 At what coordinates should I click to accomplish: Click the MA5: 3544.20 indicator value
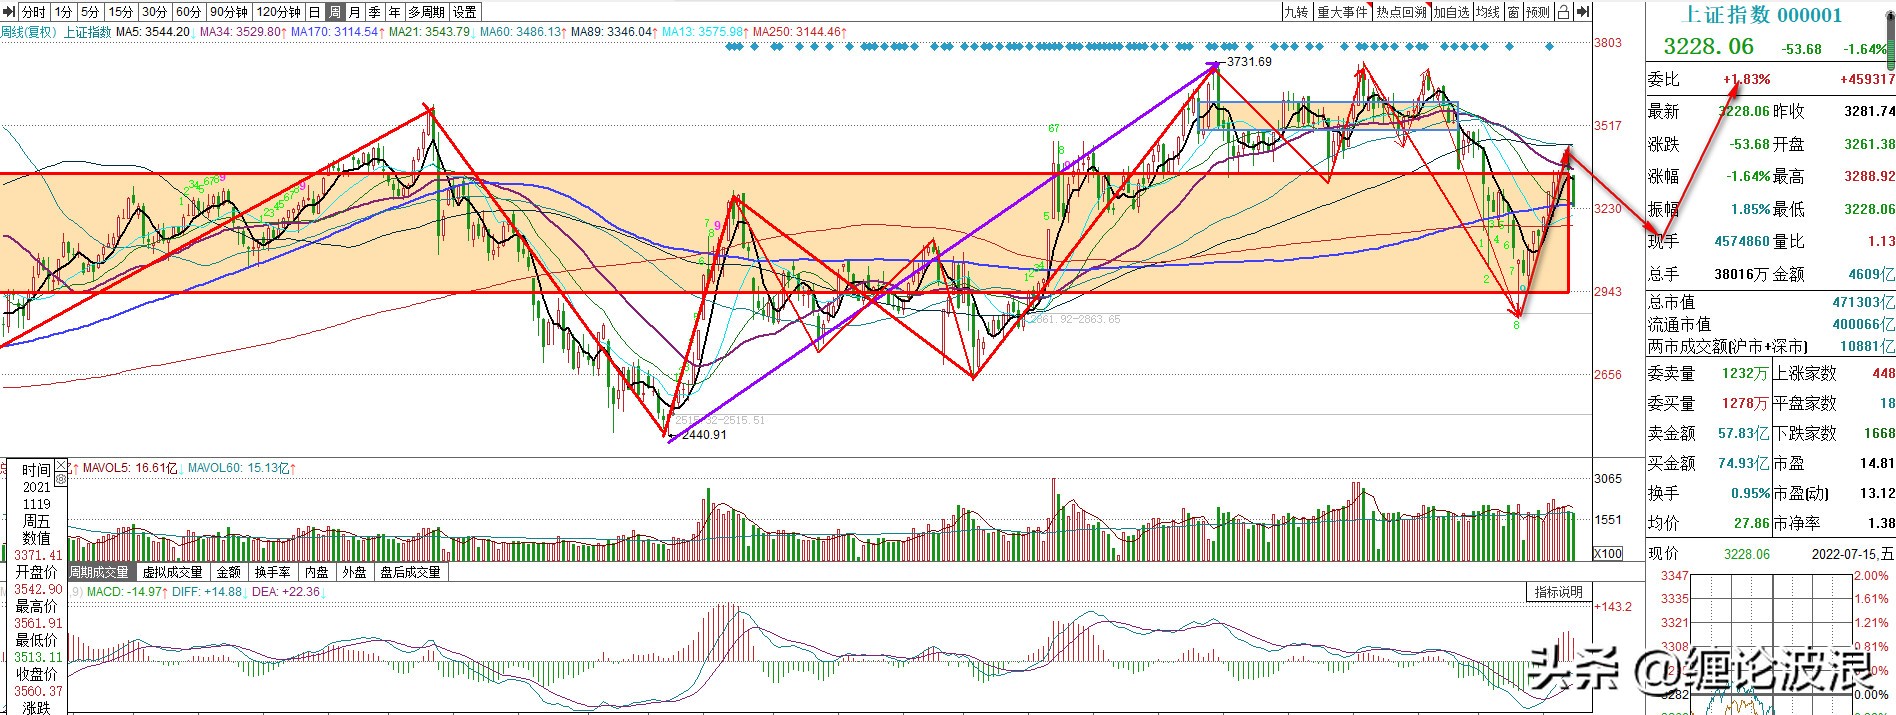pos(153,32)
